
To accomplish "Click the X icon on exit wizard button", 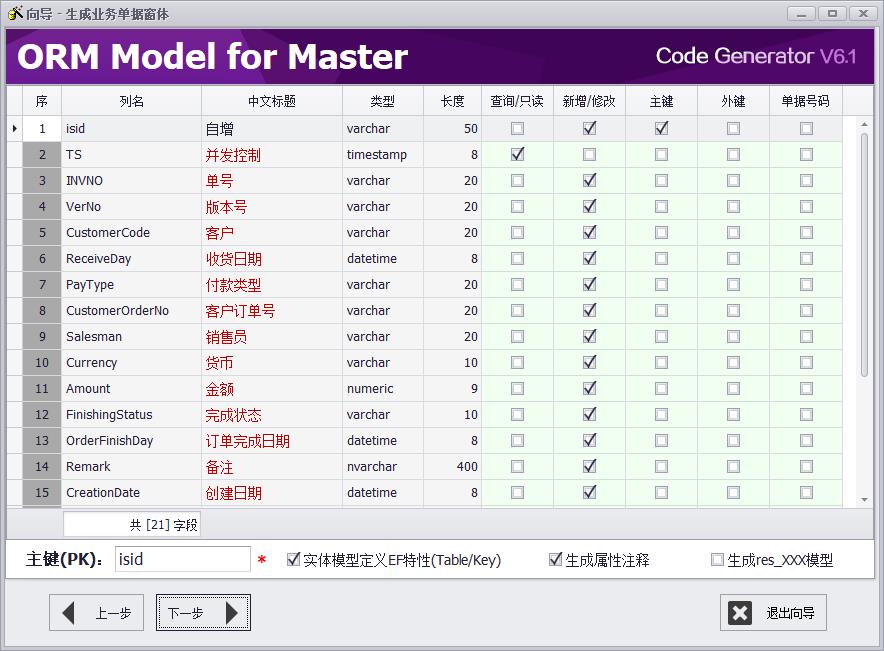I will click(740, 613).
